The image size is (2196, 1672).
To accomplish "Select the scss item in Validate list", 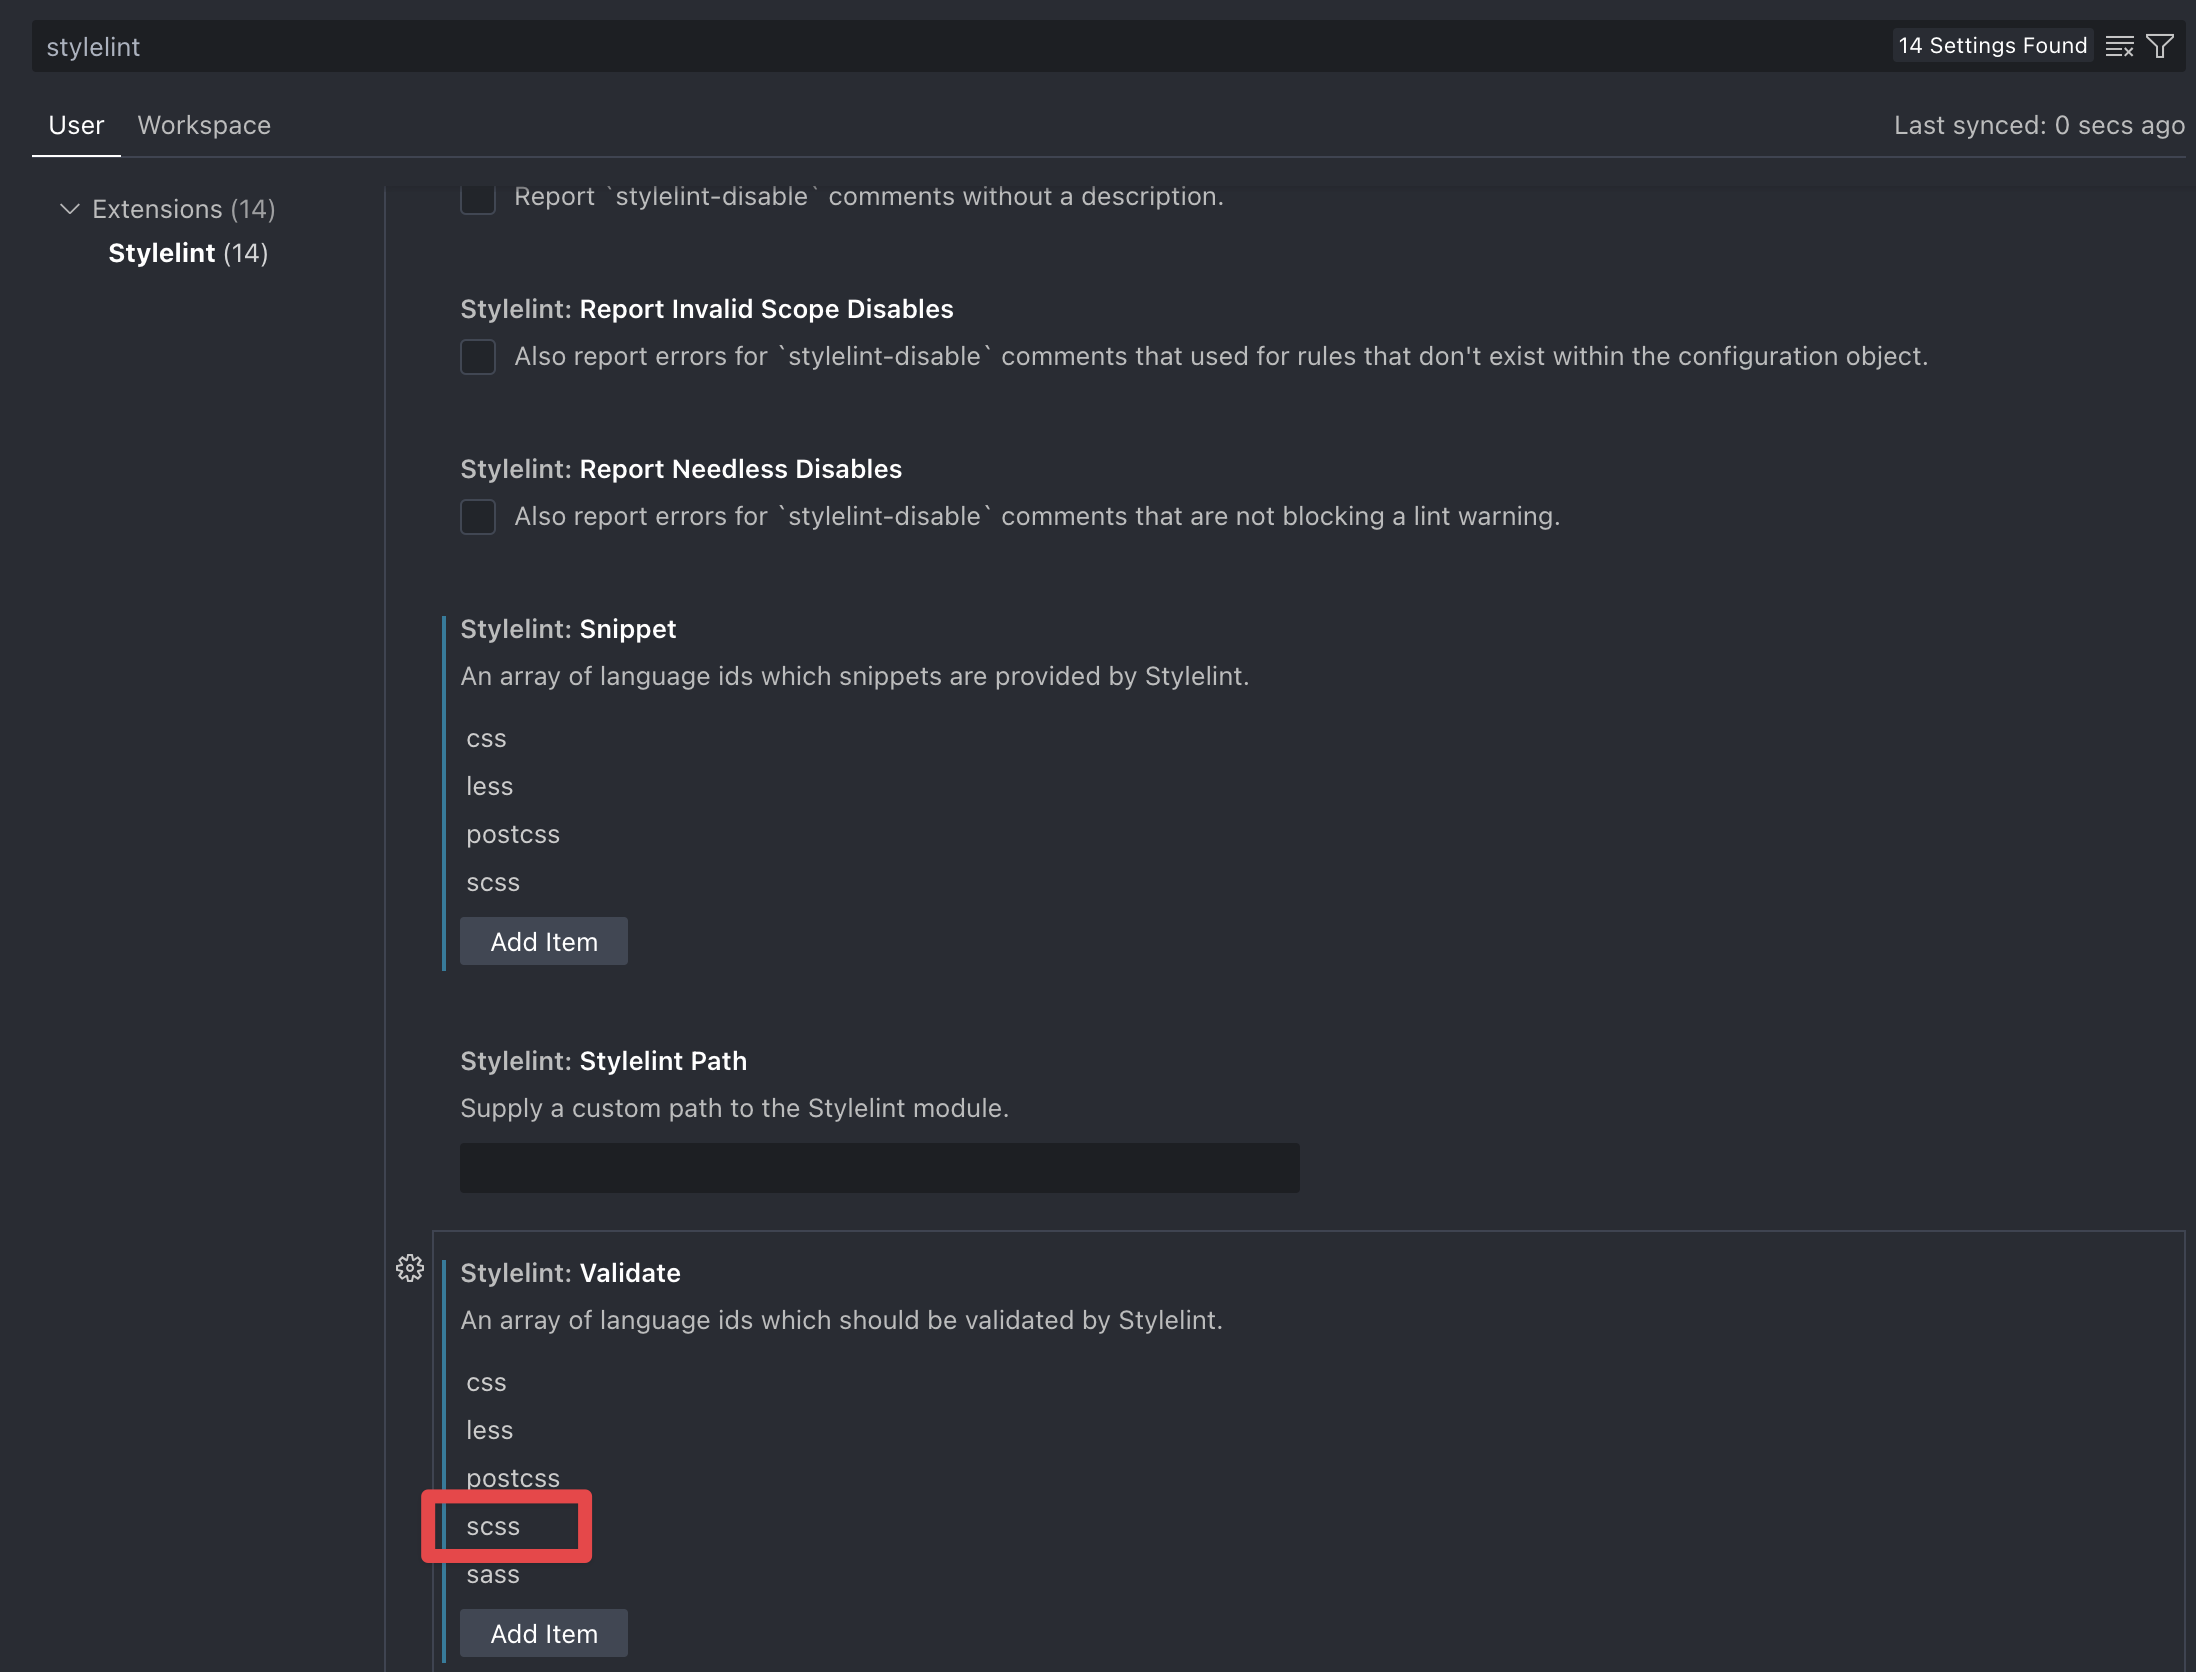I will pyautogui.click(x=493, y=1527).
